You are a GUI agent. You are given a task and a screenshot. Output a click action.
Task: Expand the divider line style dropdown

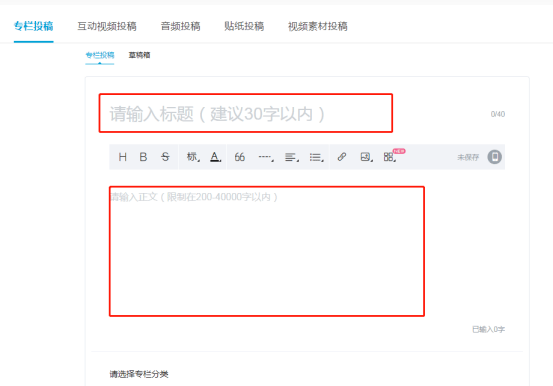[x=266, y=157]
